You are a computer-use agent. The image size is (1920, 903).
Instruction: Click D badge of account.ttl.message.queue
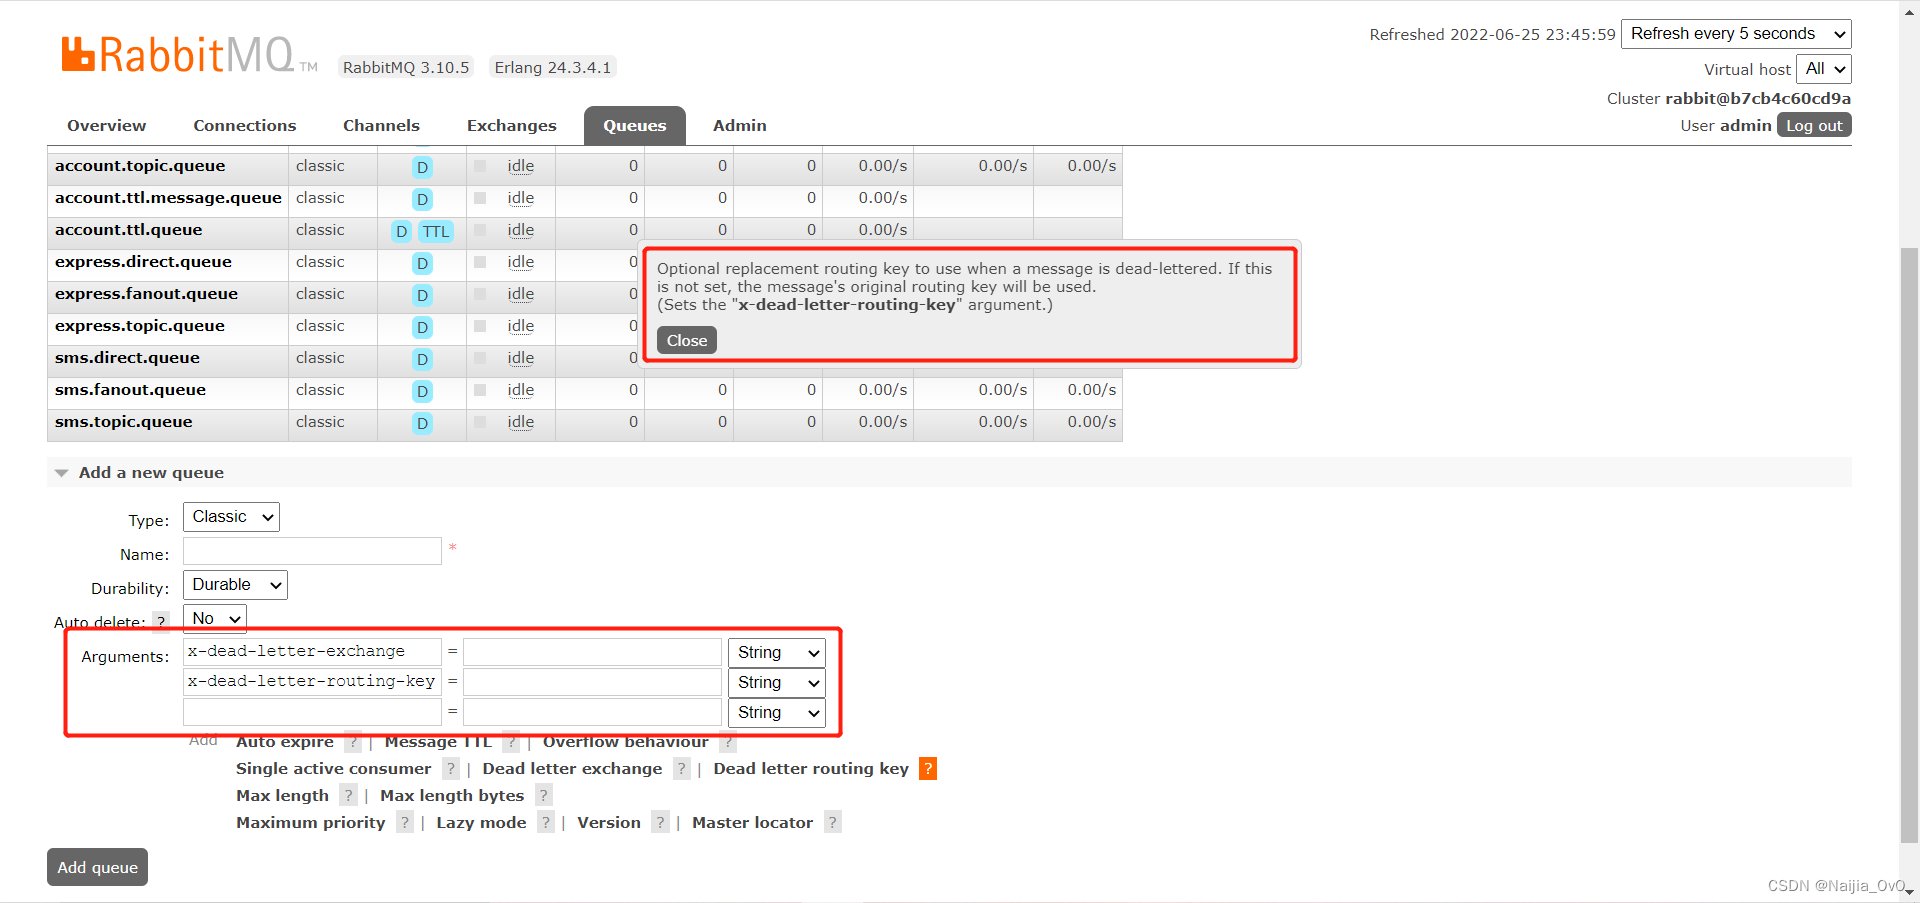click(422, 199)
